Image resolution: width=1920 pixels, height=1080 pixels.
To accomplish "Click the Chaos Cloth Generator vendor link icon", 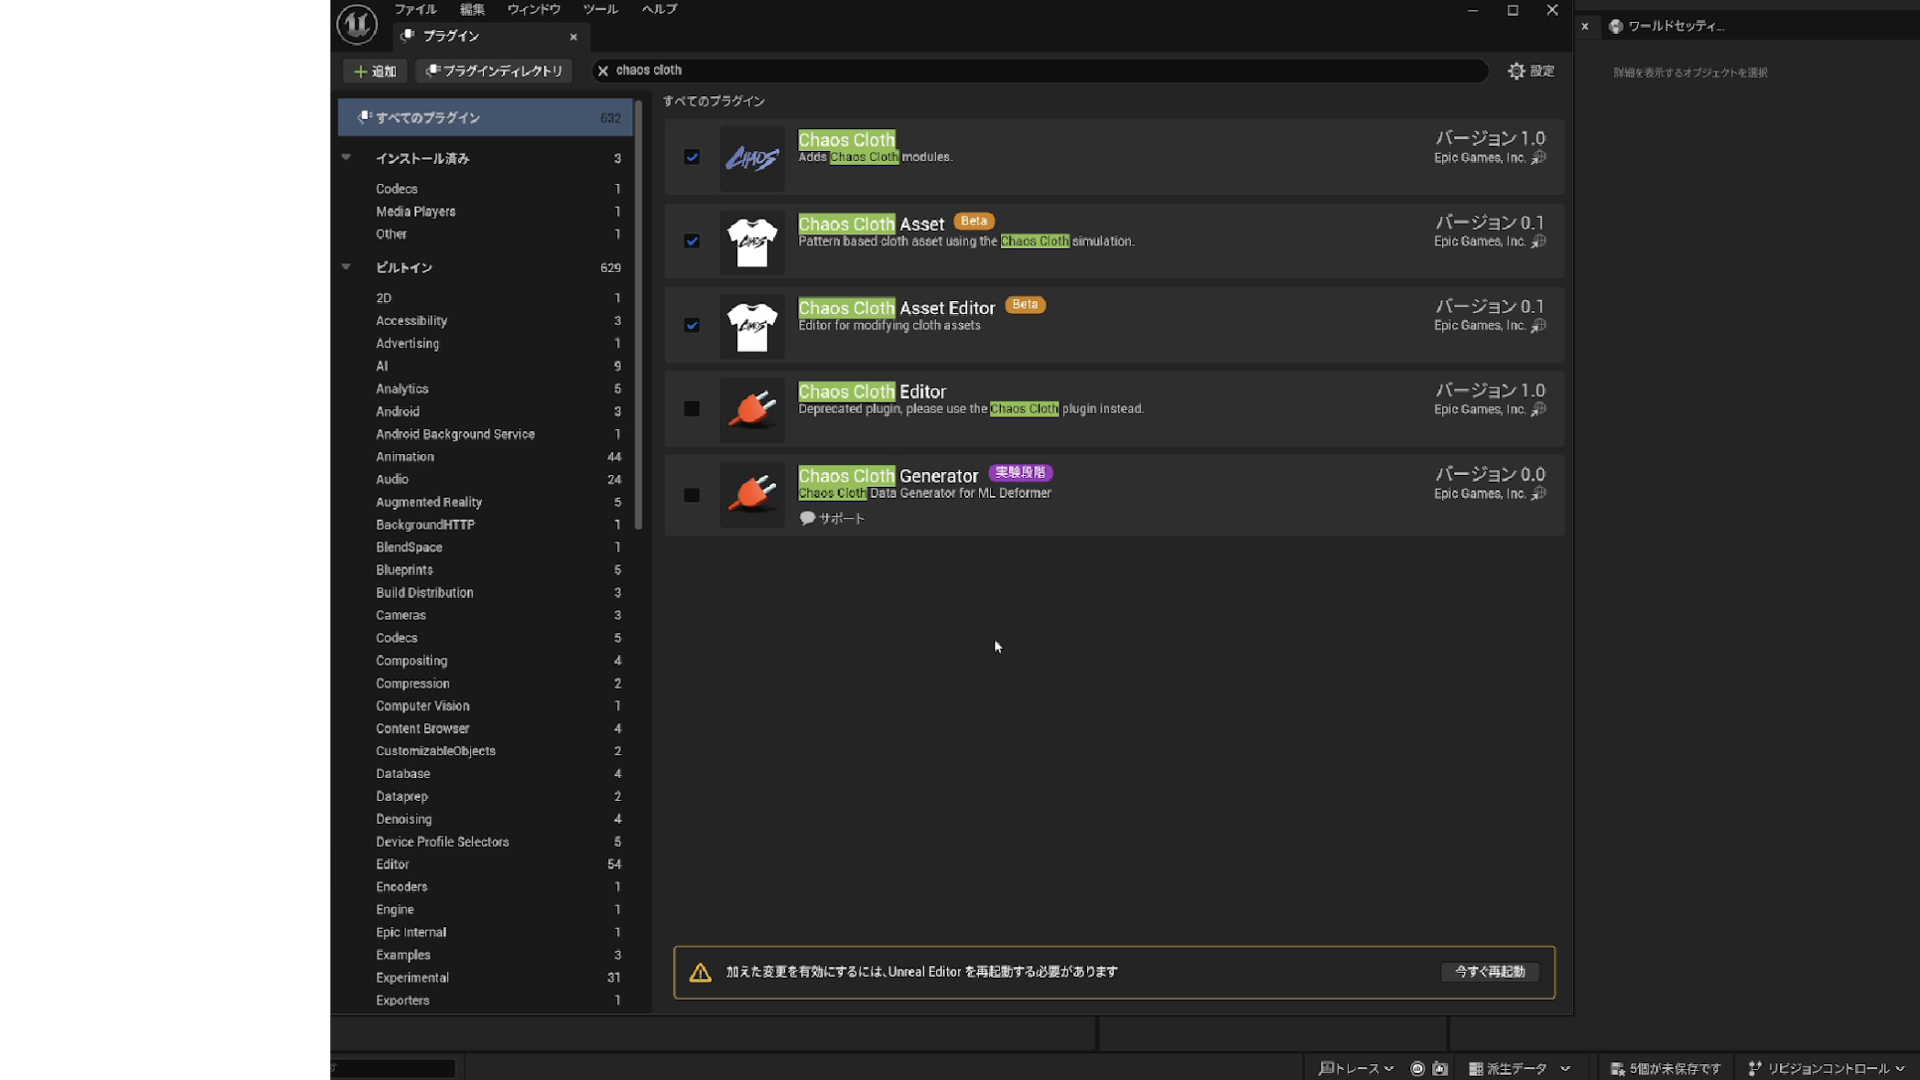I will click(1539, 494).
